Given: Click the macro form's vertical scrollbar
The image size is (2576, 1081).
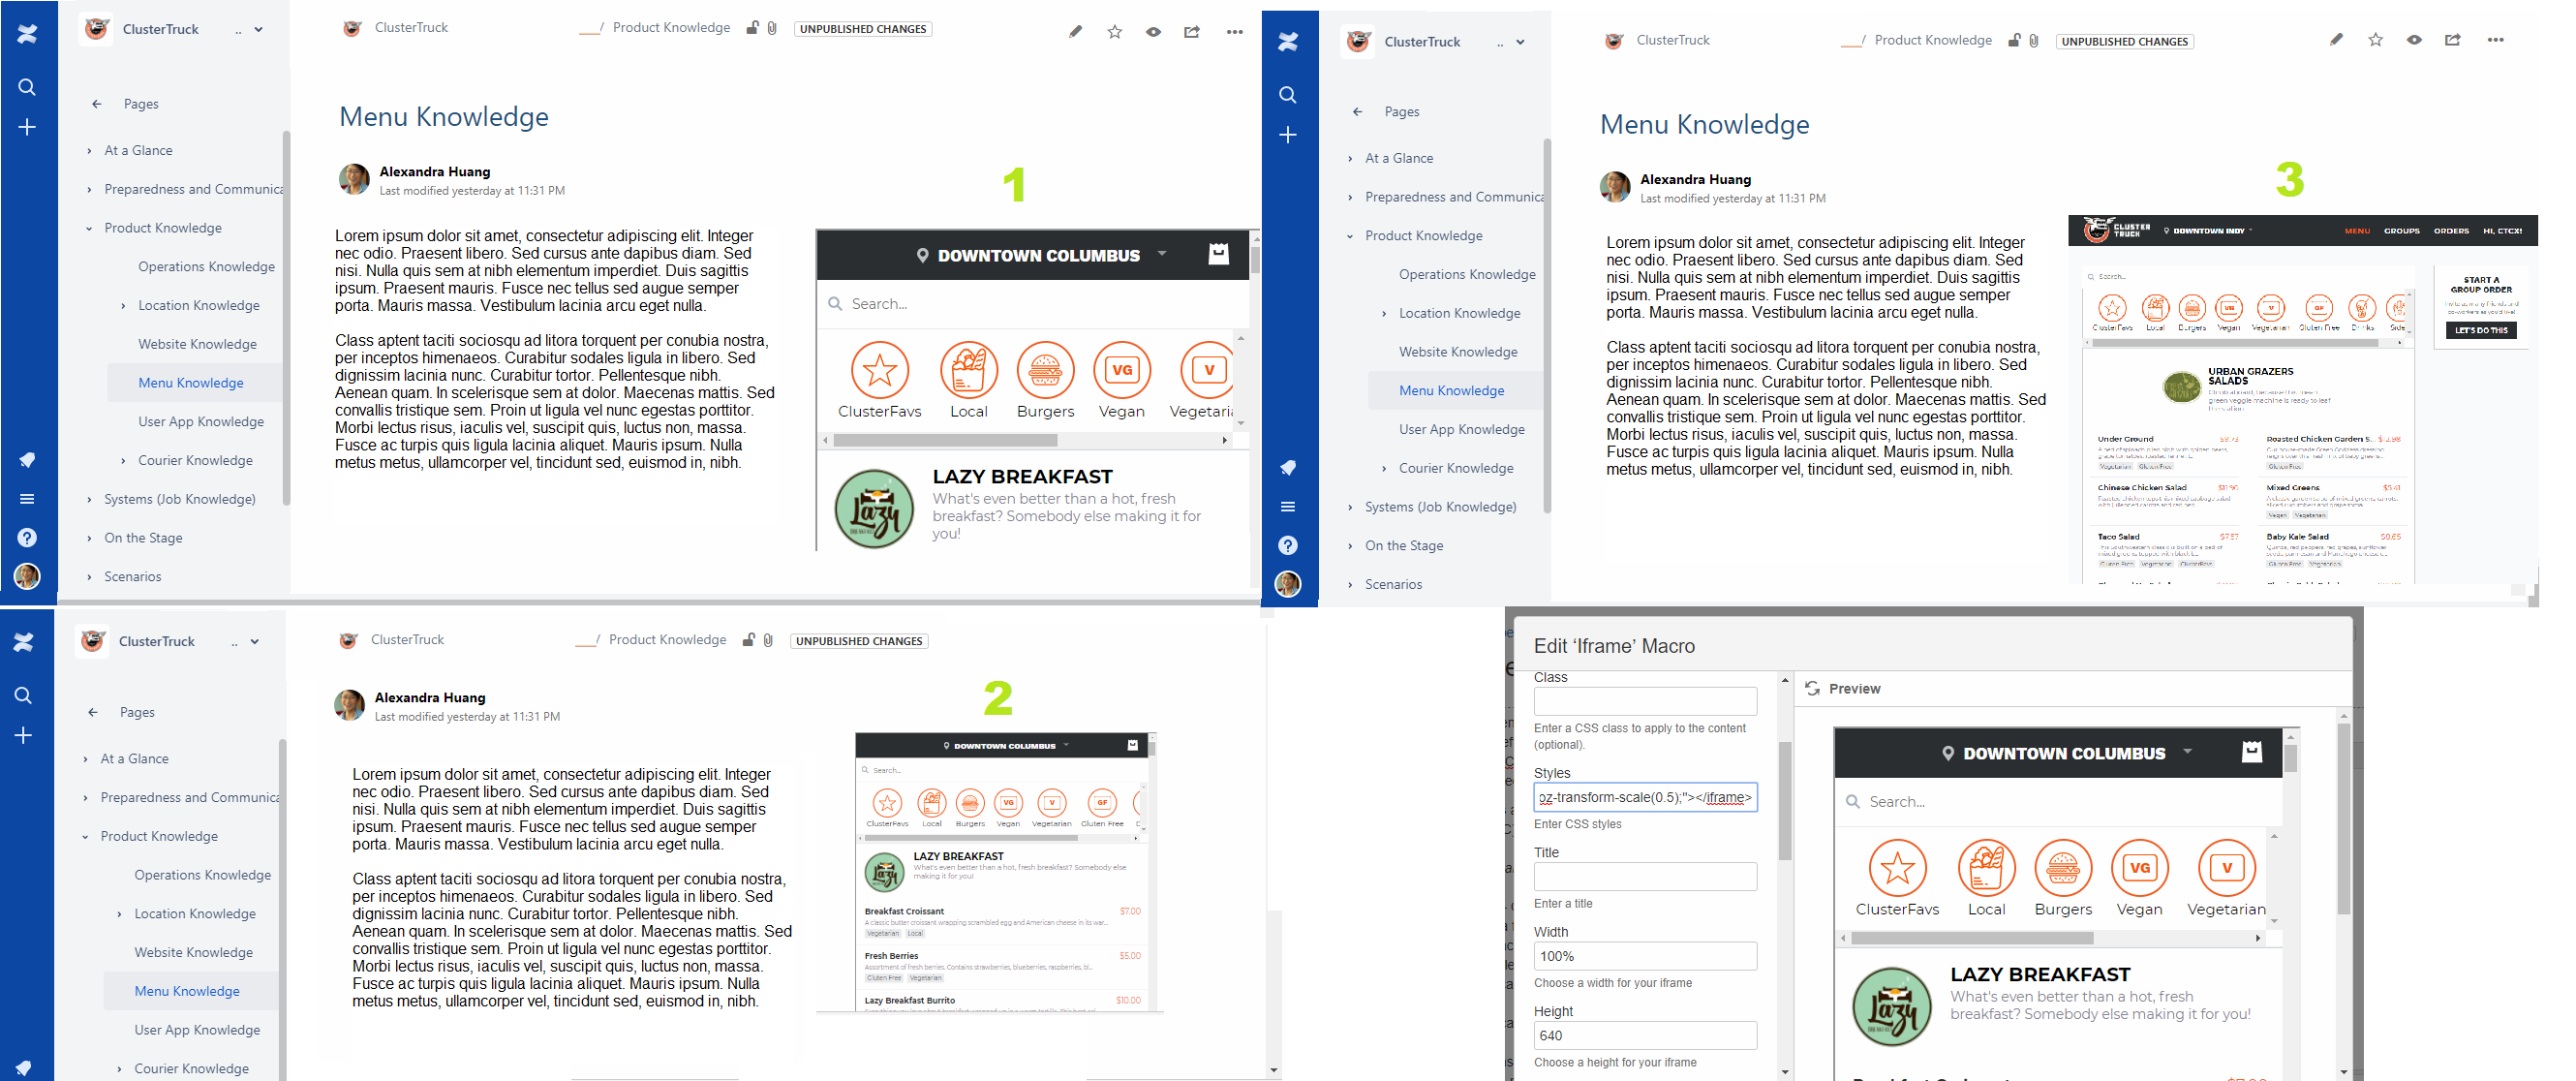Looking at the screenshot, I should tap(1785, 800).
